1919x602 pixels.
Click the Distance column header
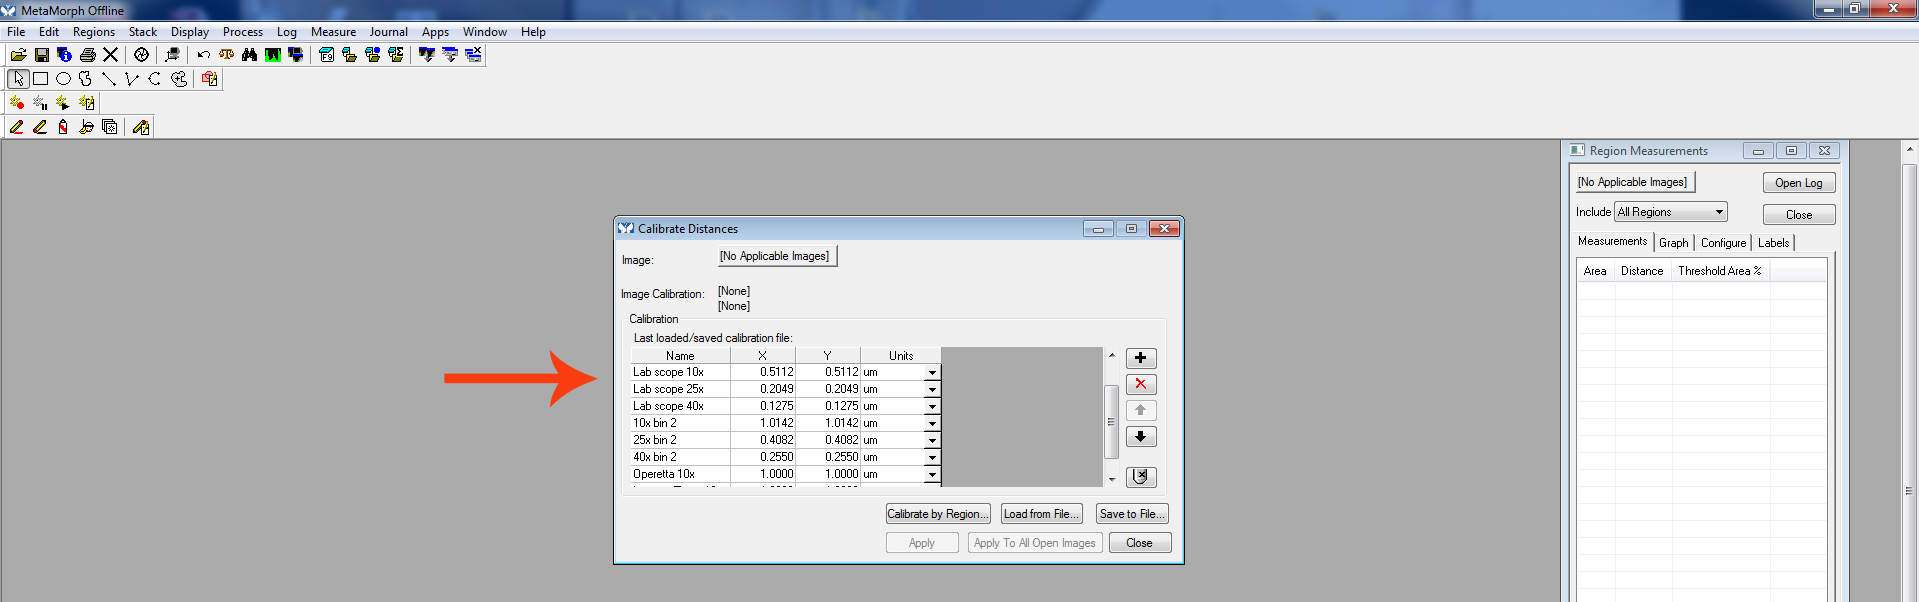click(1642, 271)
